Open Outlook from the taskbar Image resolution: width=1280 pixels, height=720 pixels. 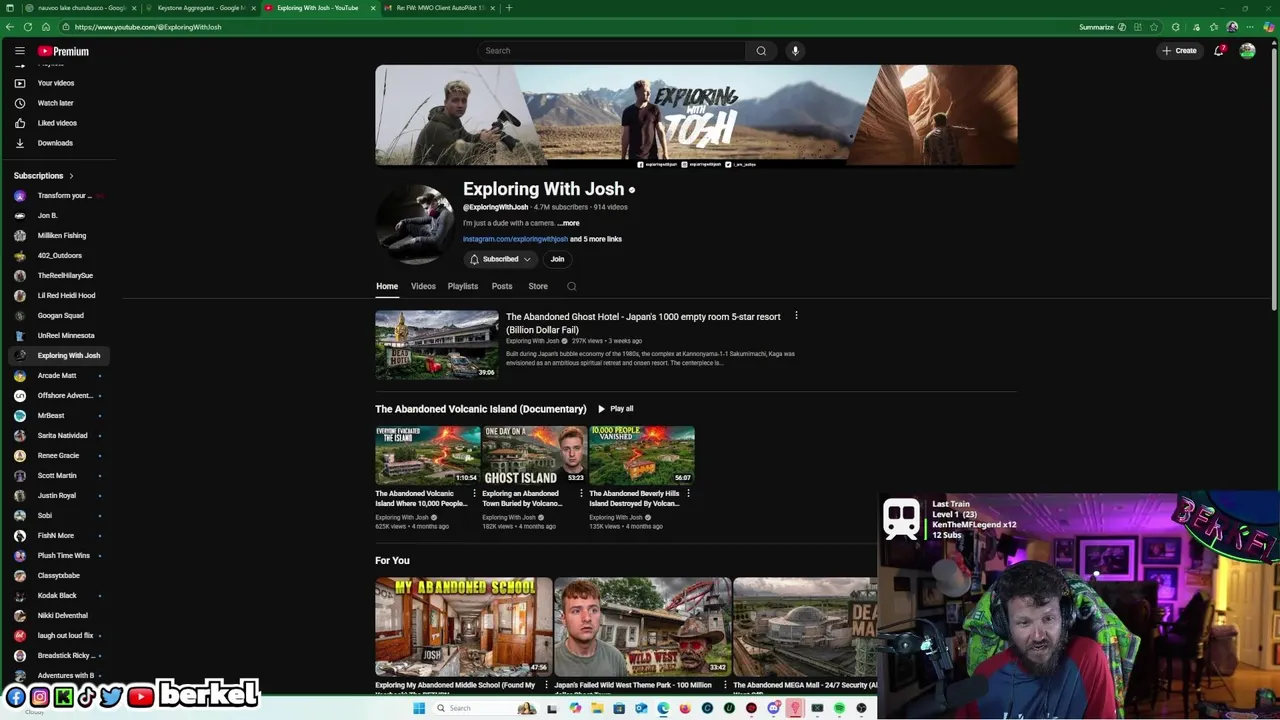pos(641,708)
